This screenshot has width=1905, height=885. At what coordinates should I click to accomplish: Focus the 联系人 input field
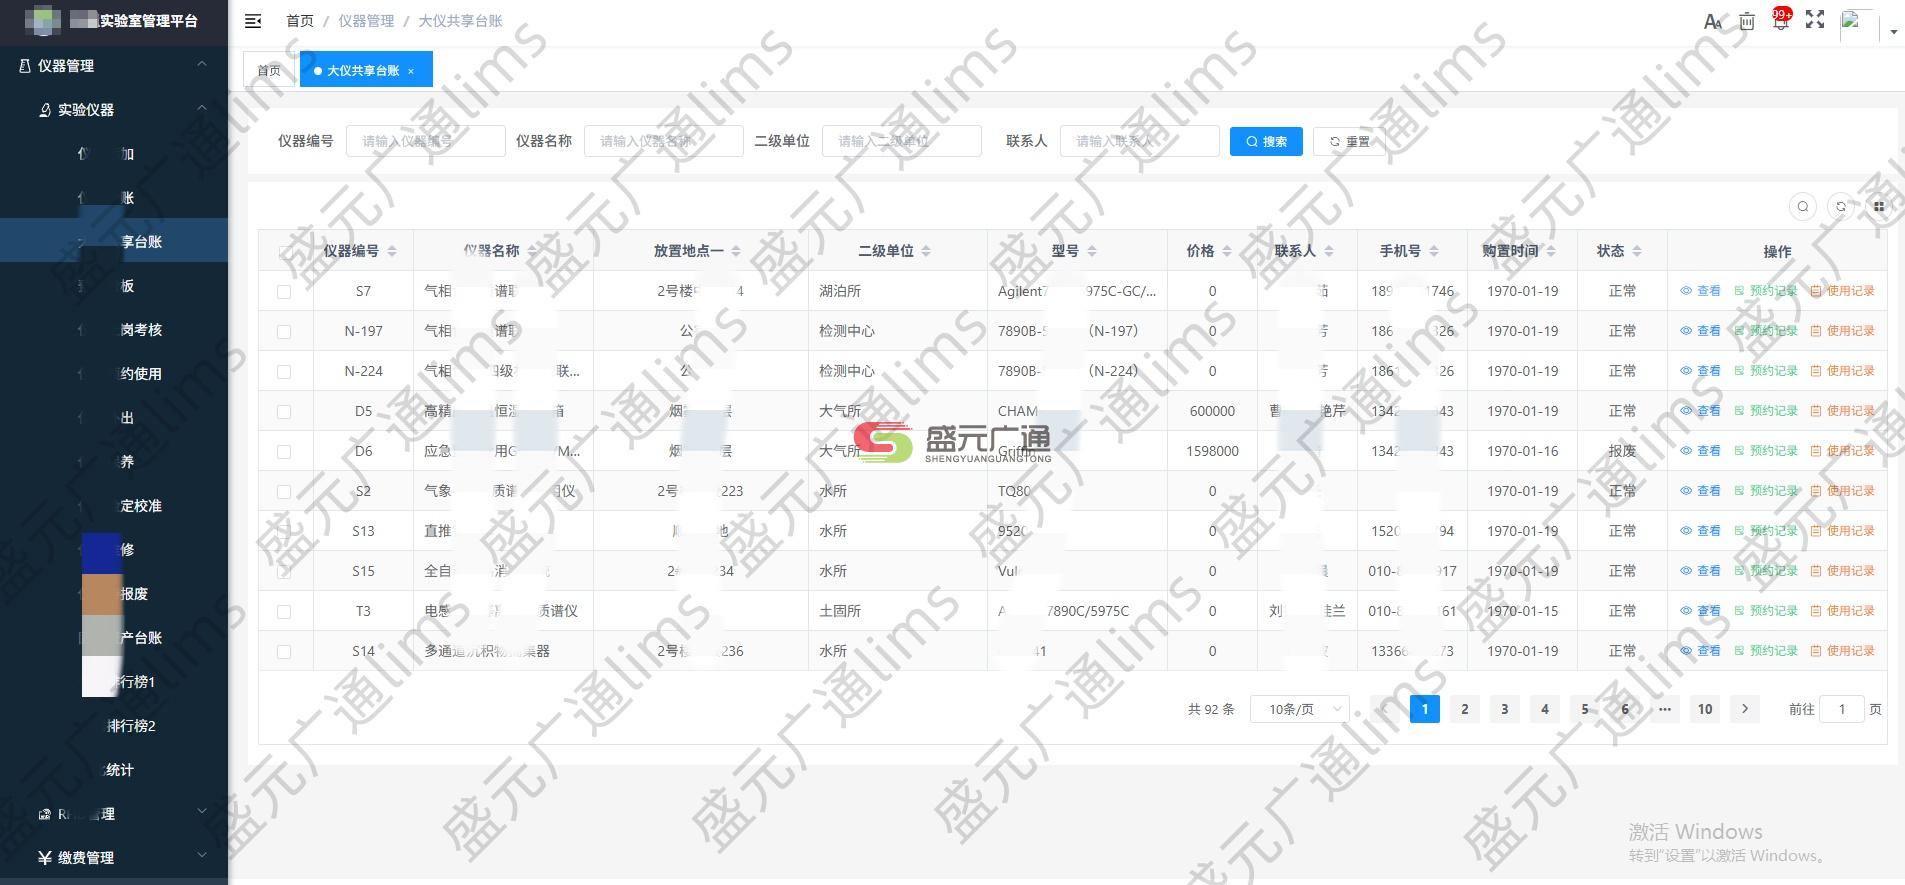[x=1140, y=141]
